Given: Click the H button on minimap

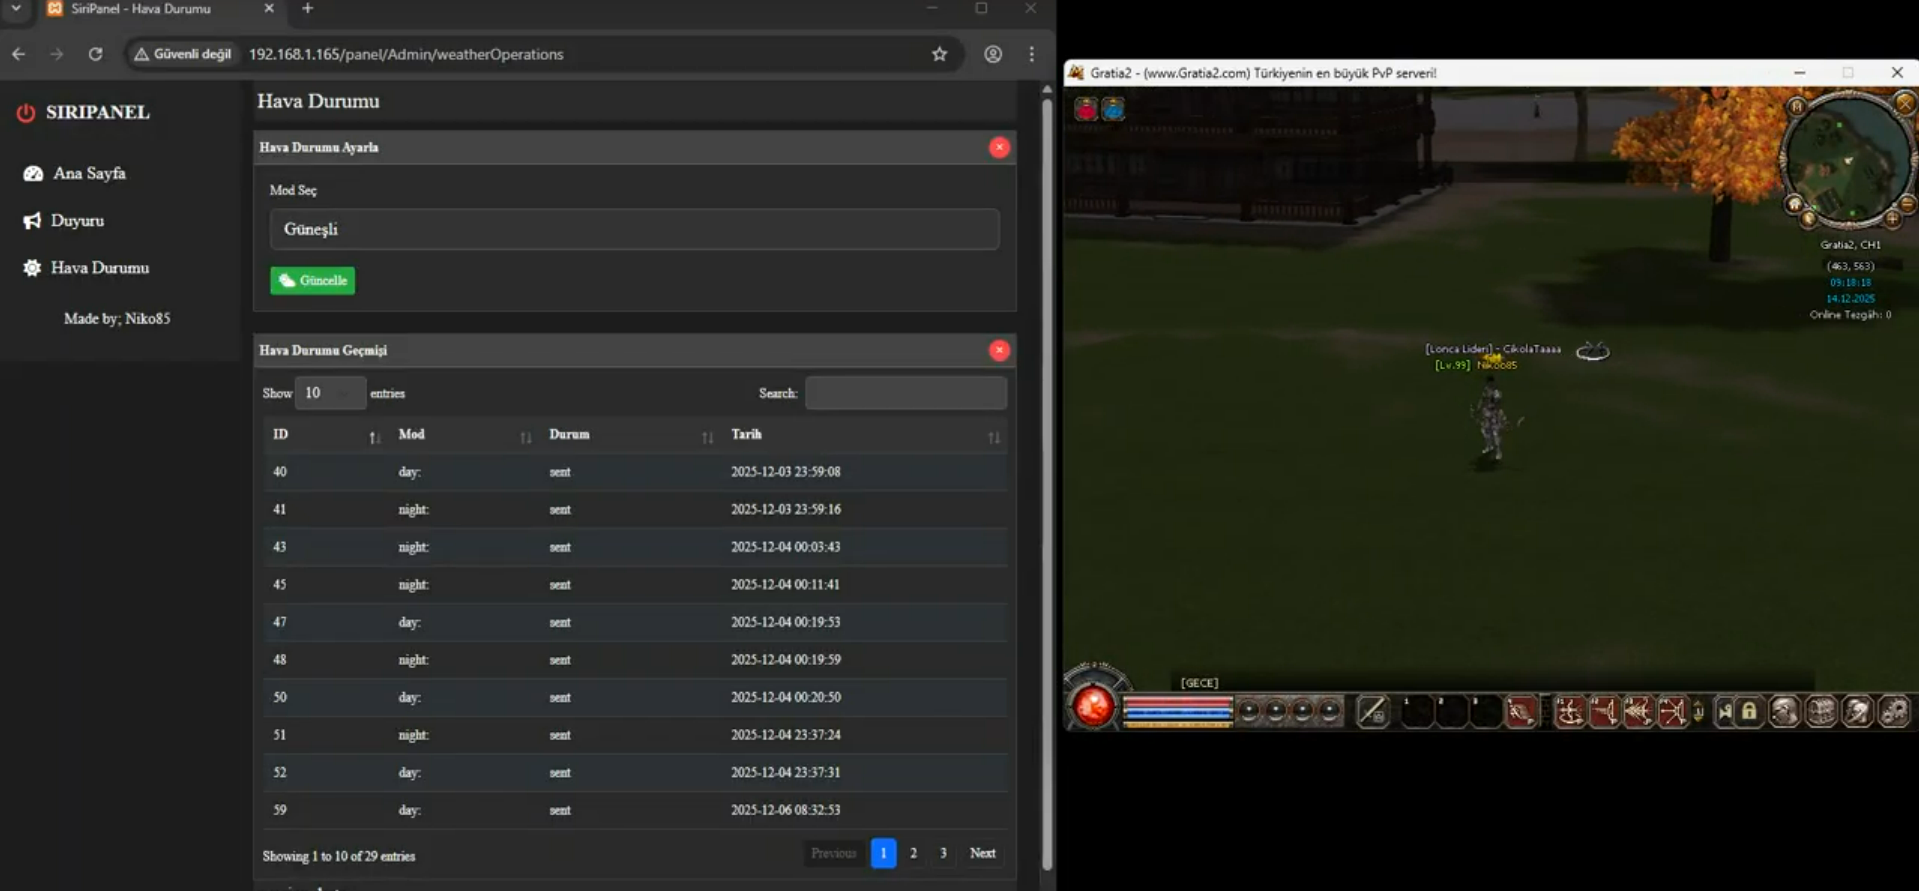Looking at the screenshot, I should point(1797,106).
